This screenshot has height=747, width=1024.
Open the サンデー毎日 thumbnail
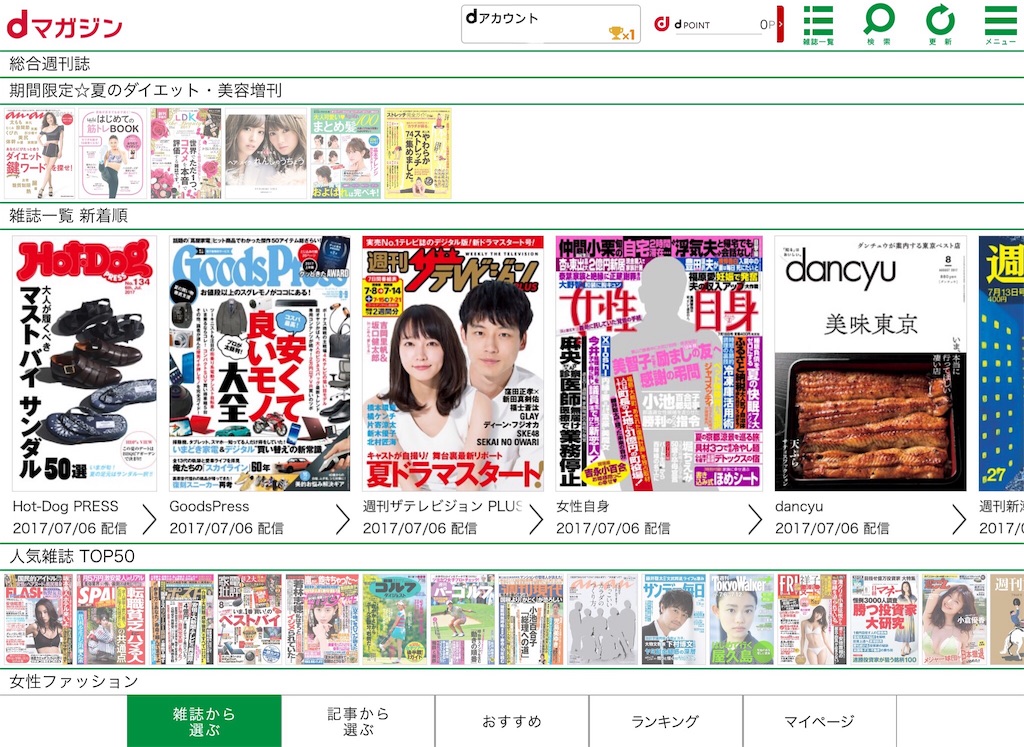(x=673, y=620)
